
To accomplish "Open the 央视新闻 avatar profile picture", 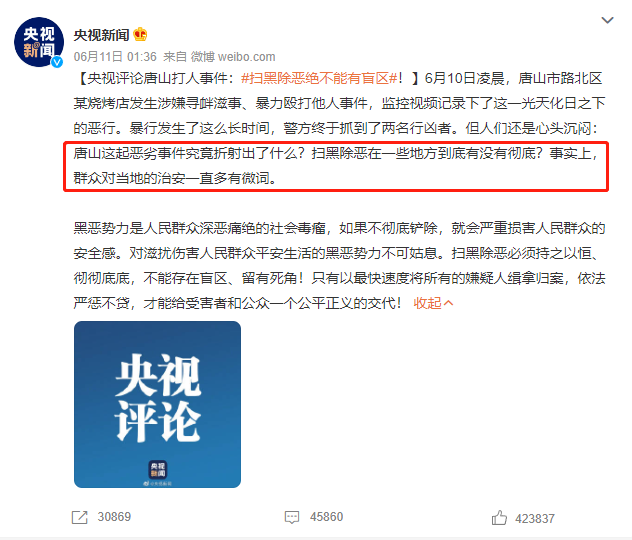I will tap(39, 42).
